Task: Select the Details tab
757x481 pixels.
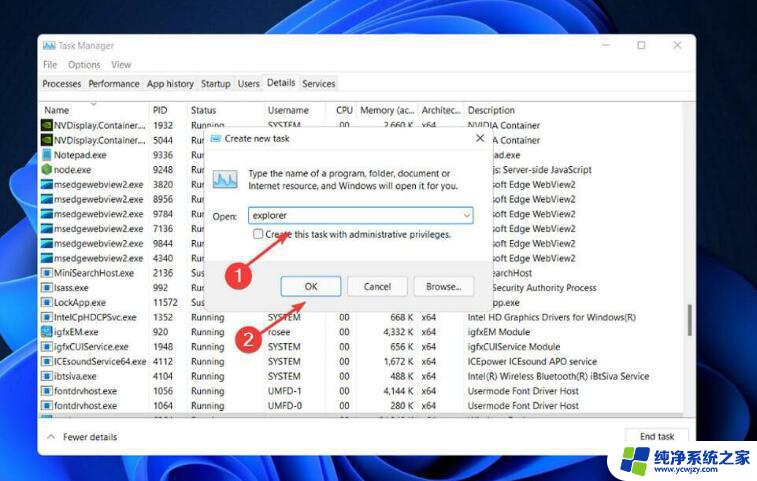Action: coord(281,83)
